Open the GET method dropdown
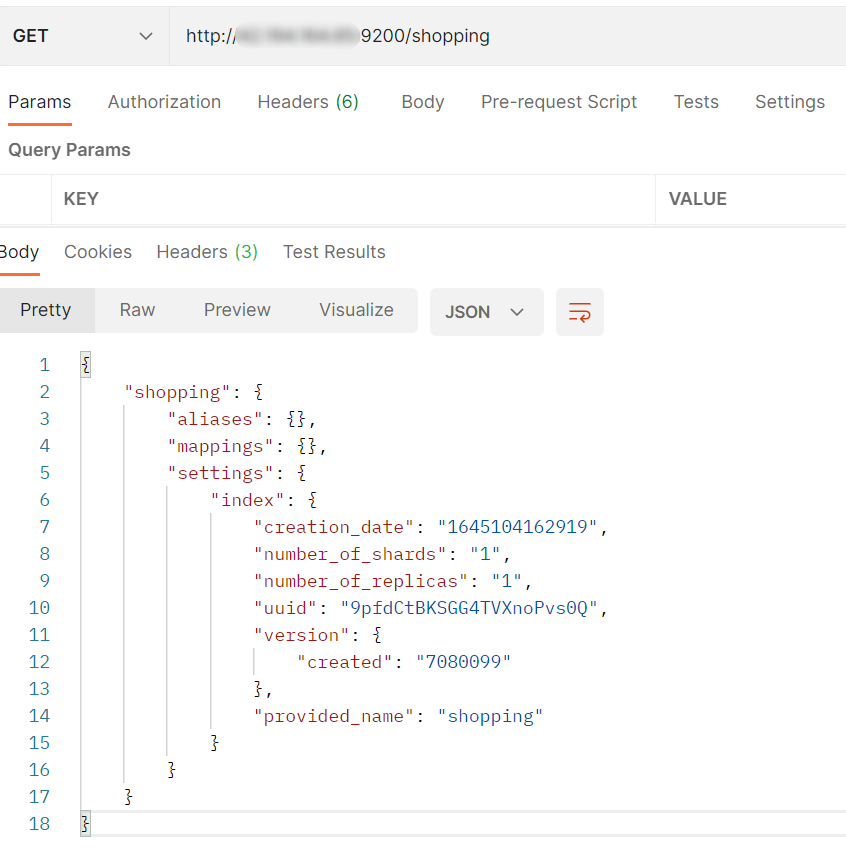846x847 pixels. (x=84, y=36)
